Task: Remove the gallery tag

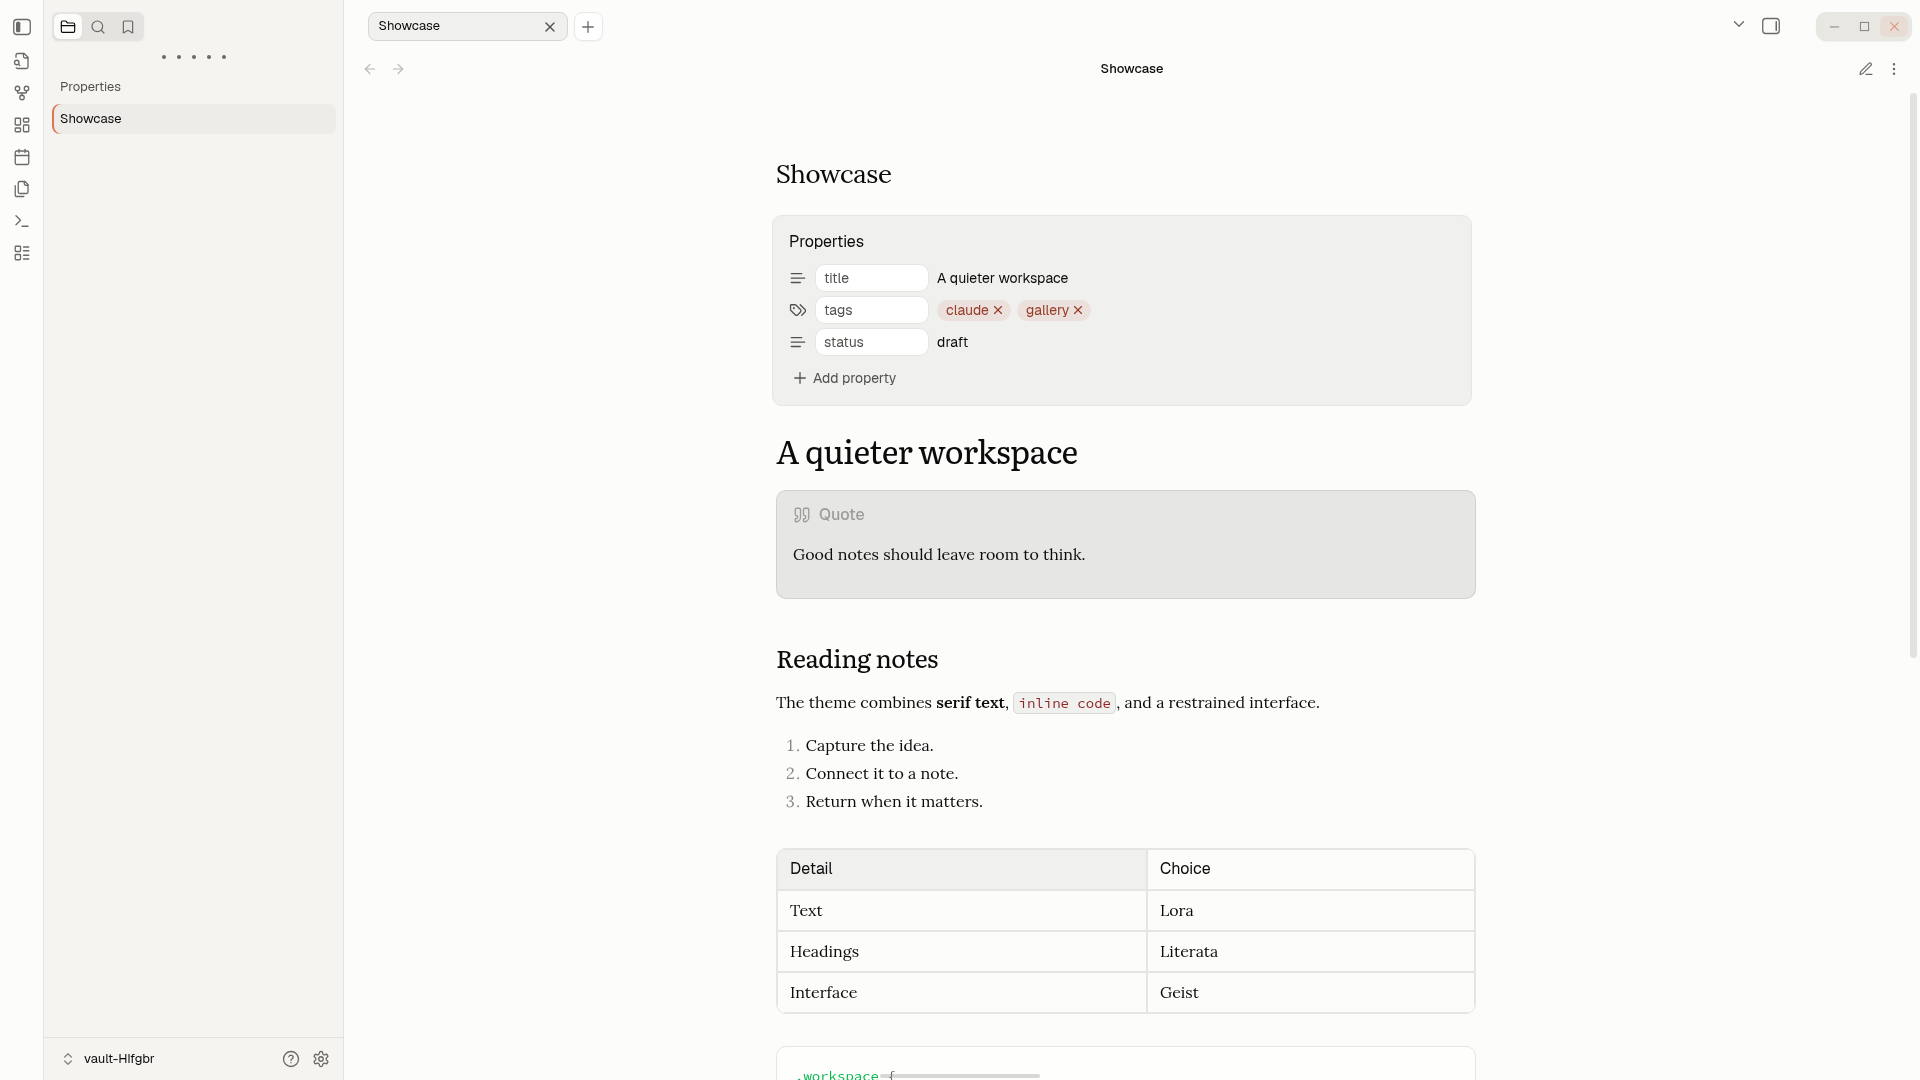Action: 1078,310
